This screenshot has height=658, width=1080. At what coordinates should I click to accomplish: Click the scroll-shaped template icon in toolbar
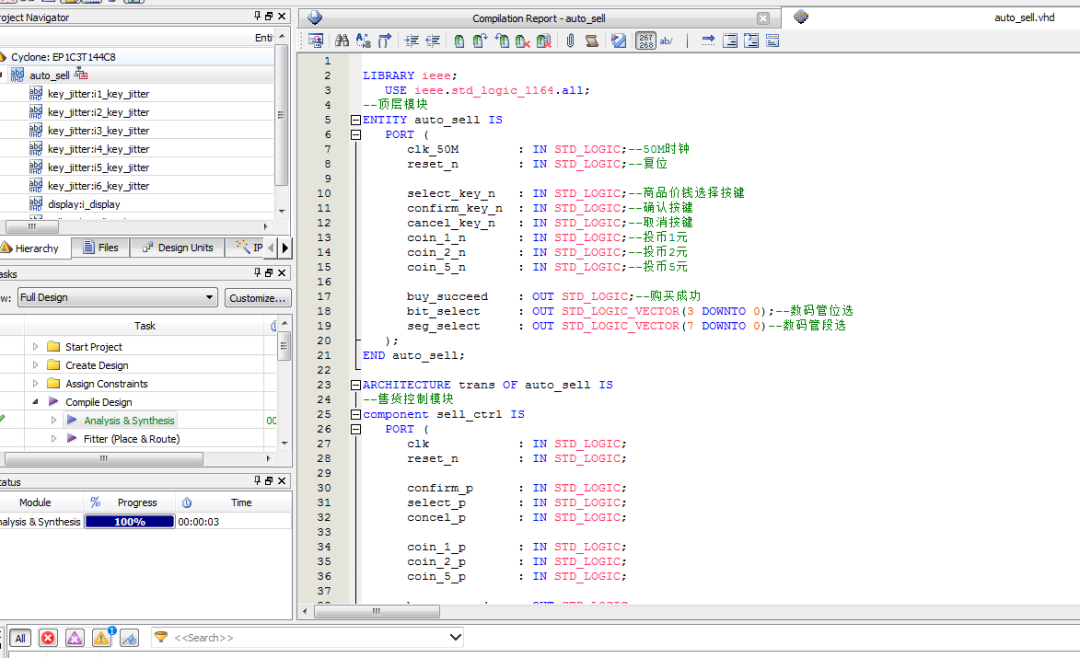pyautogui.click(x=592, y=41)
